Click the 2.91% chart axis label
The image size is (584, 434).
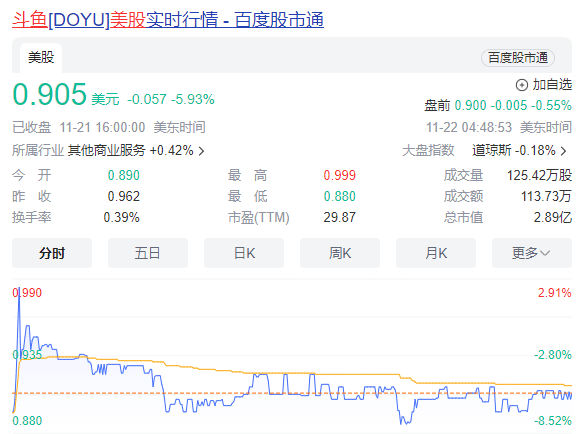(555, 293)
